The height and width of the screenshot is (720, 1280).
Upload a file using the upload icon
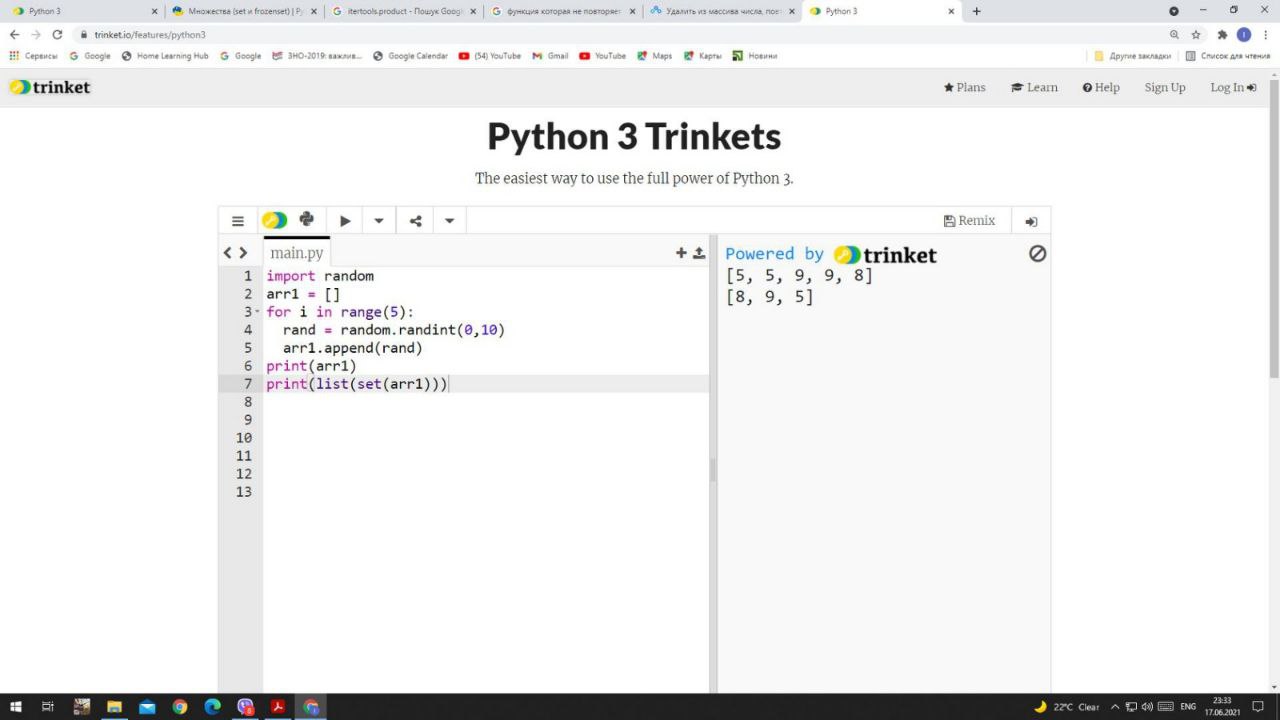tap(699, 253)
